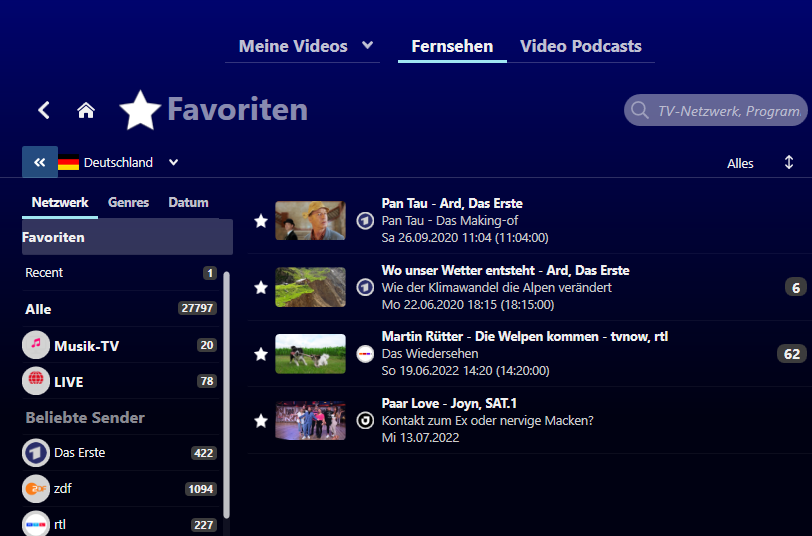Open the LIVE category label
Screen dimensions: 812x536
69,382
